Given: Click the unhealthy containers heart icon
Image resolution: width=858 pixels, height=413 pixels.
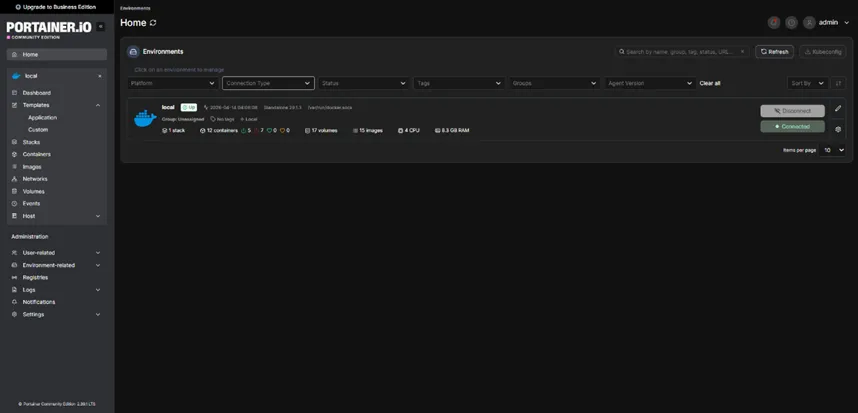Looking at the screenshot, I should click(x=283, y=131).
